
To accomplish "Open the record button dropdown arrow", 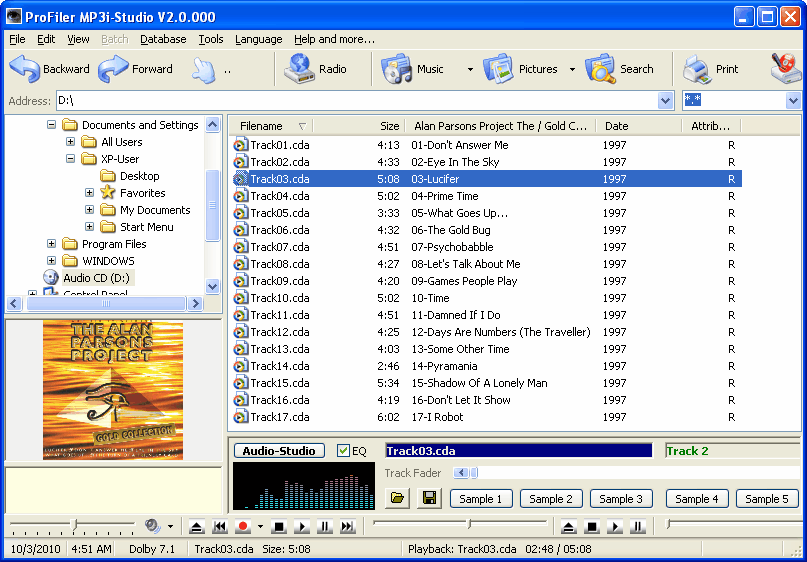I will point(260,526).
